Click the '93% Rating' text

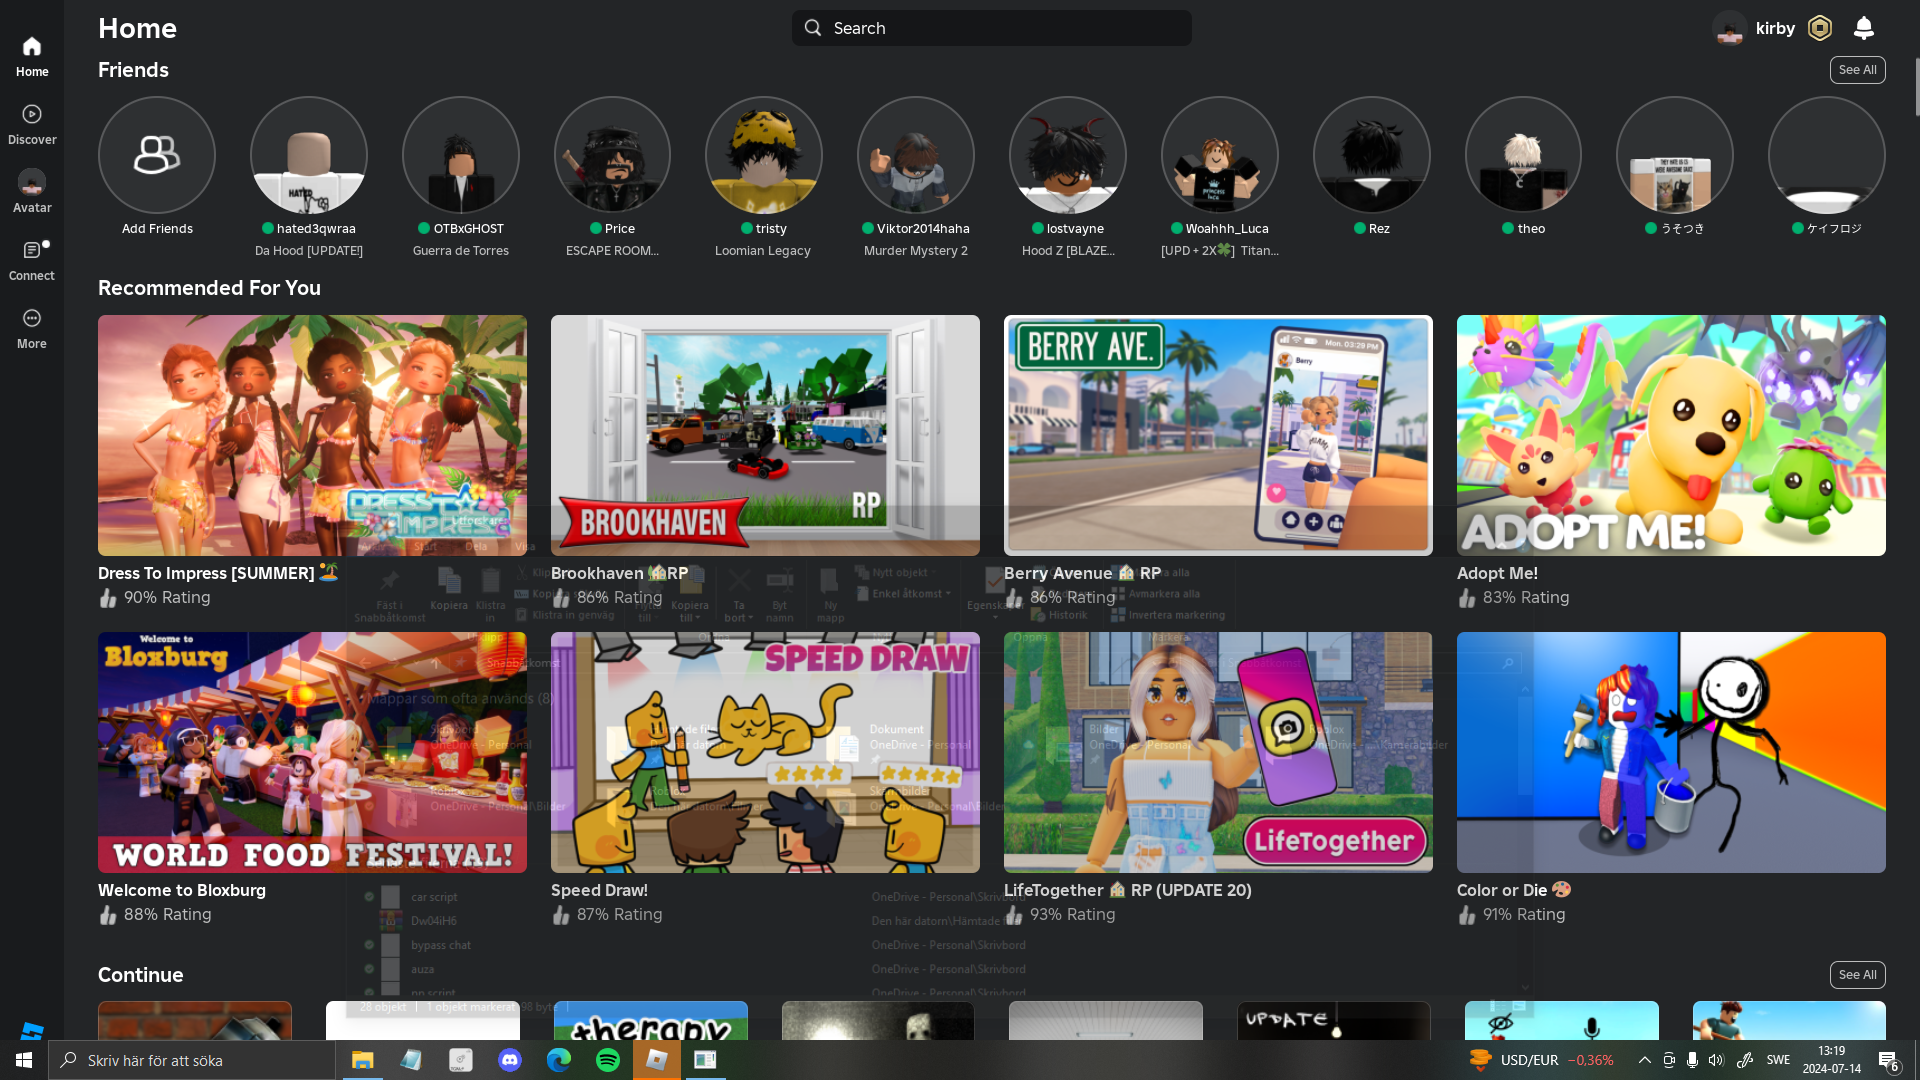pyautogui.click(x=1072, y=914)
